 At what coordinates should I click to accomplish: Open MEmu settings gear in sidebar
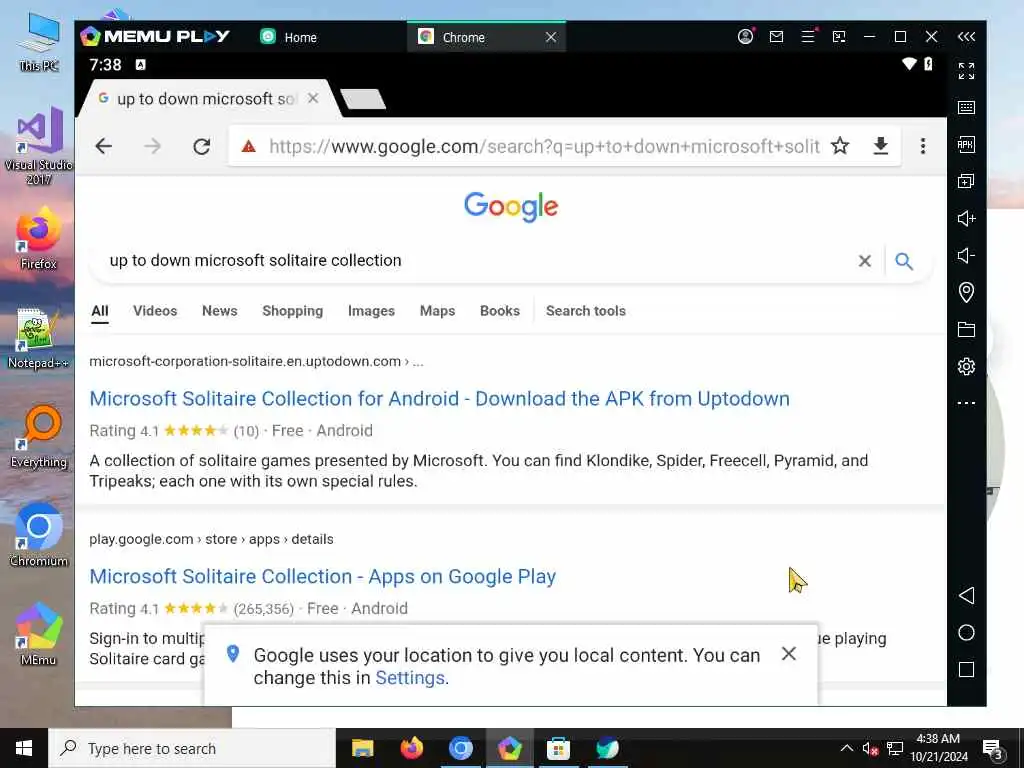pos(967,366)
